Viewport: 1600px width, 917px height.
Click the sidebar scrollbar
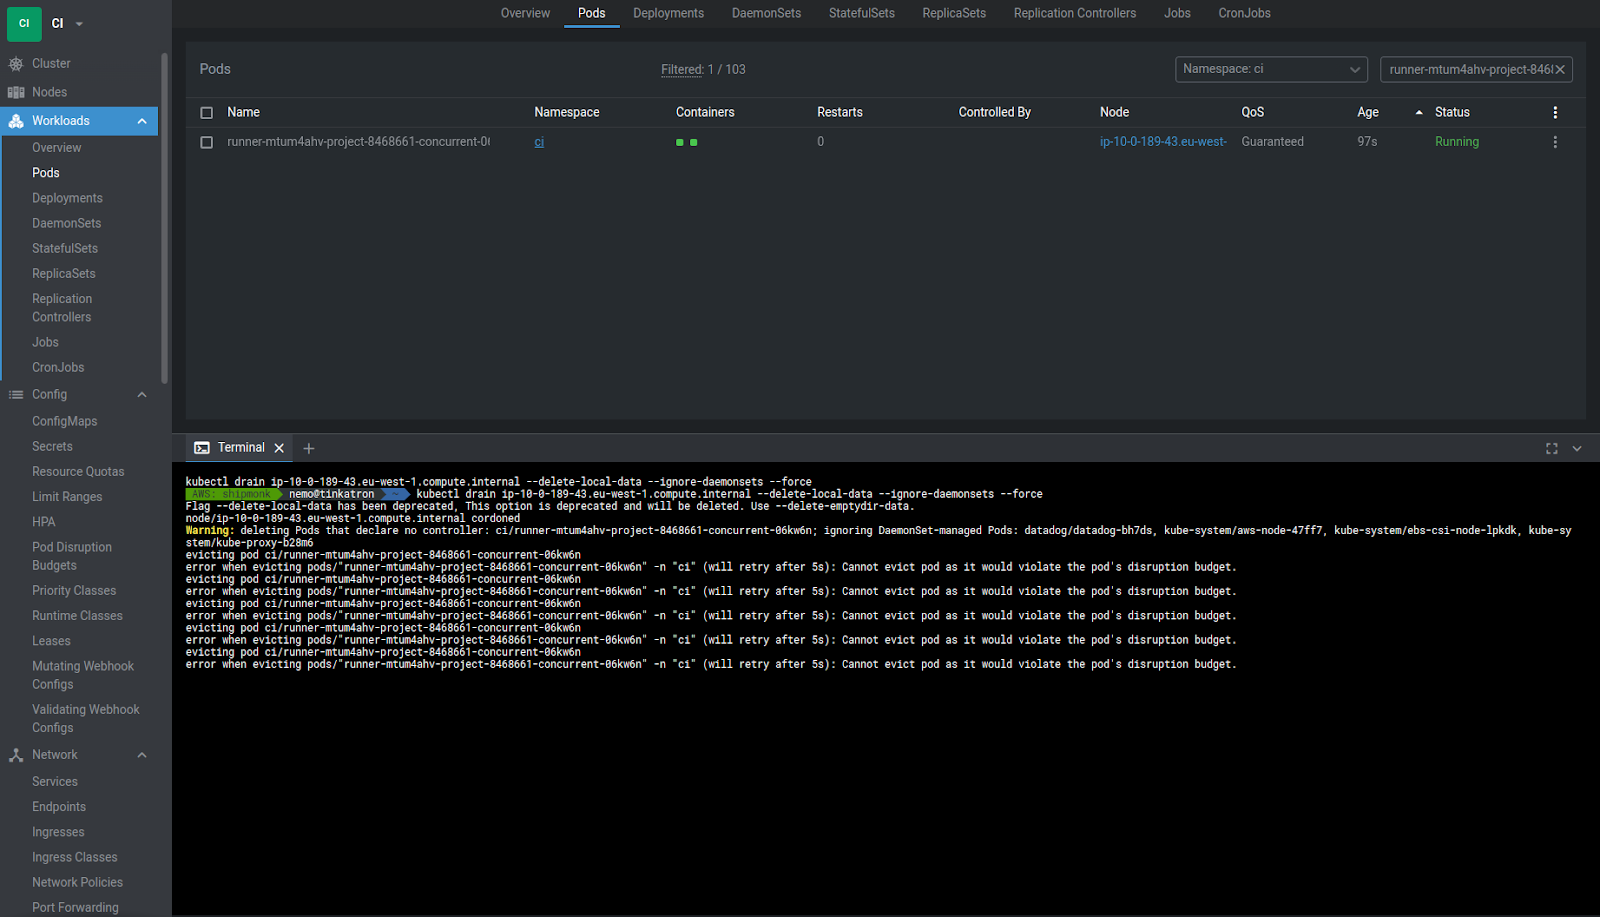click(164, 218)
